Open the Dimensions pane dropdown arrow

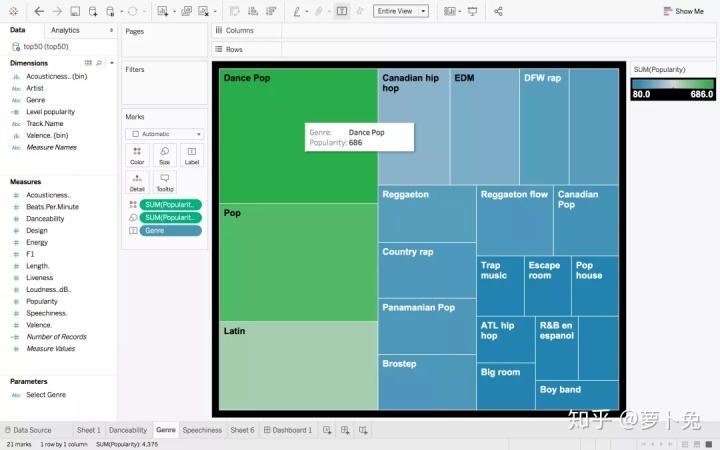click(x=109, y=63)
